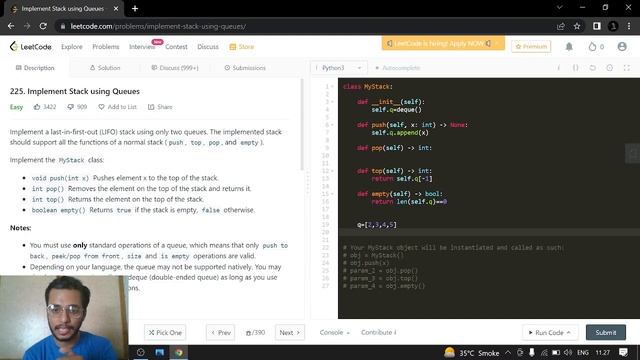Screen dimensions: 640x360
Task: Open editor settings clock icon
Action: [x=609, y=68]
